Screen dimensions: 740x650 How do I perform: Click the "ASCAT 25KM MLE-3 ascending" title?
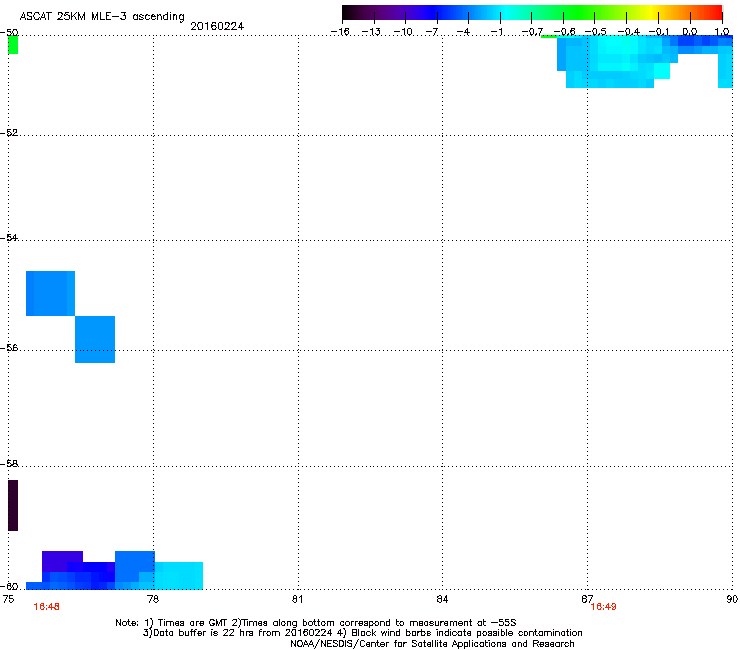pos(102,17)
